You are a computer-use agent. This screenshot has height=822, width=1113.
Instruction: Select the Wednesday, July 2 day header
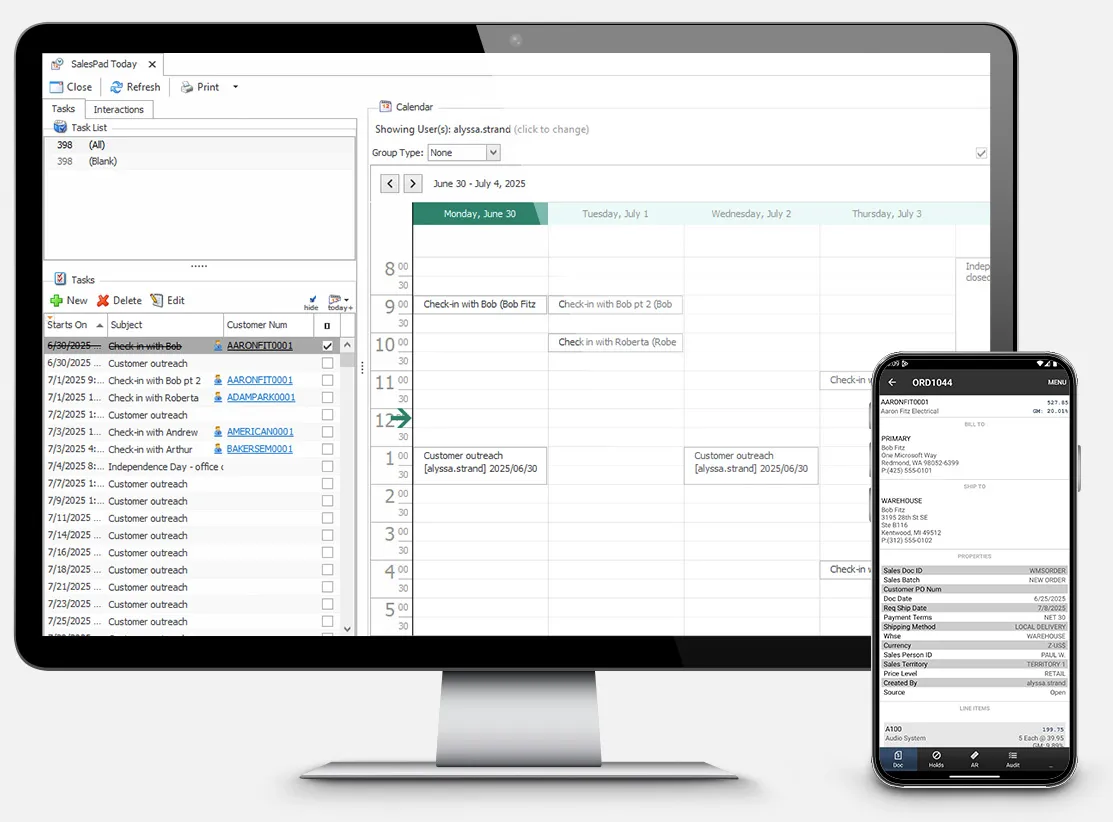click(751, 214)
